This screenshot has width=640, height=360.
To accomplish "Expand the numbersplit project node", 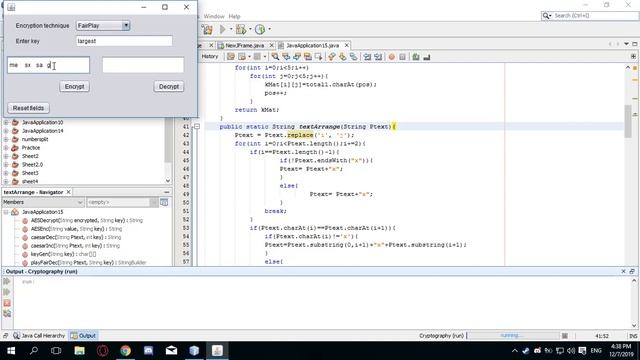I will point(6,139).
